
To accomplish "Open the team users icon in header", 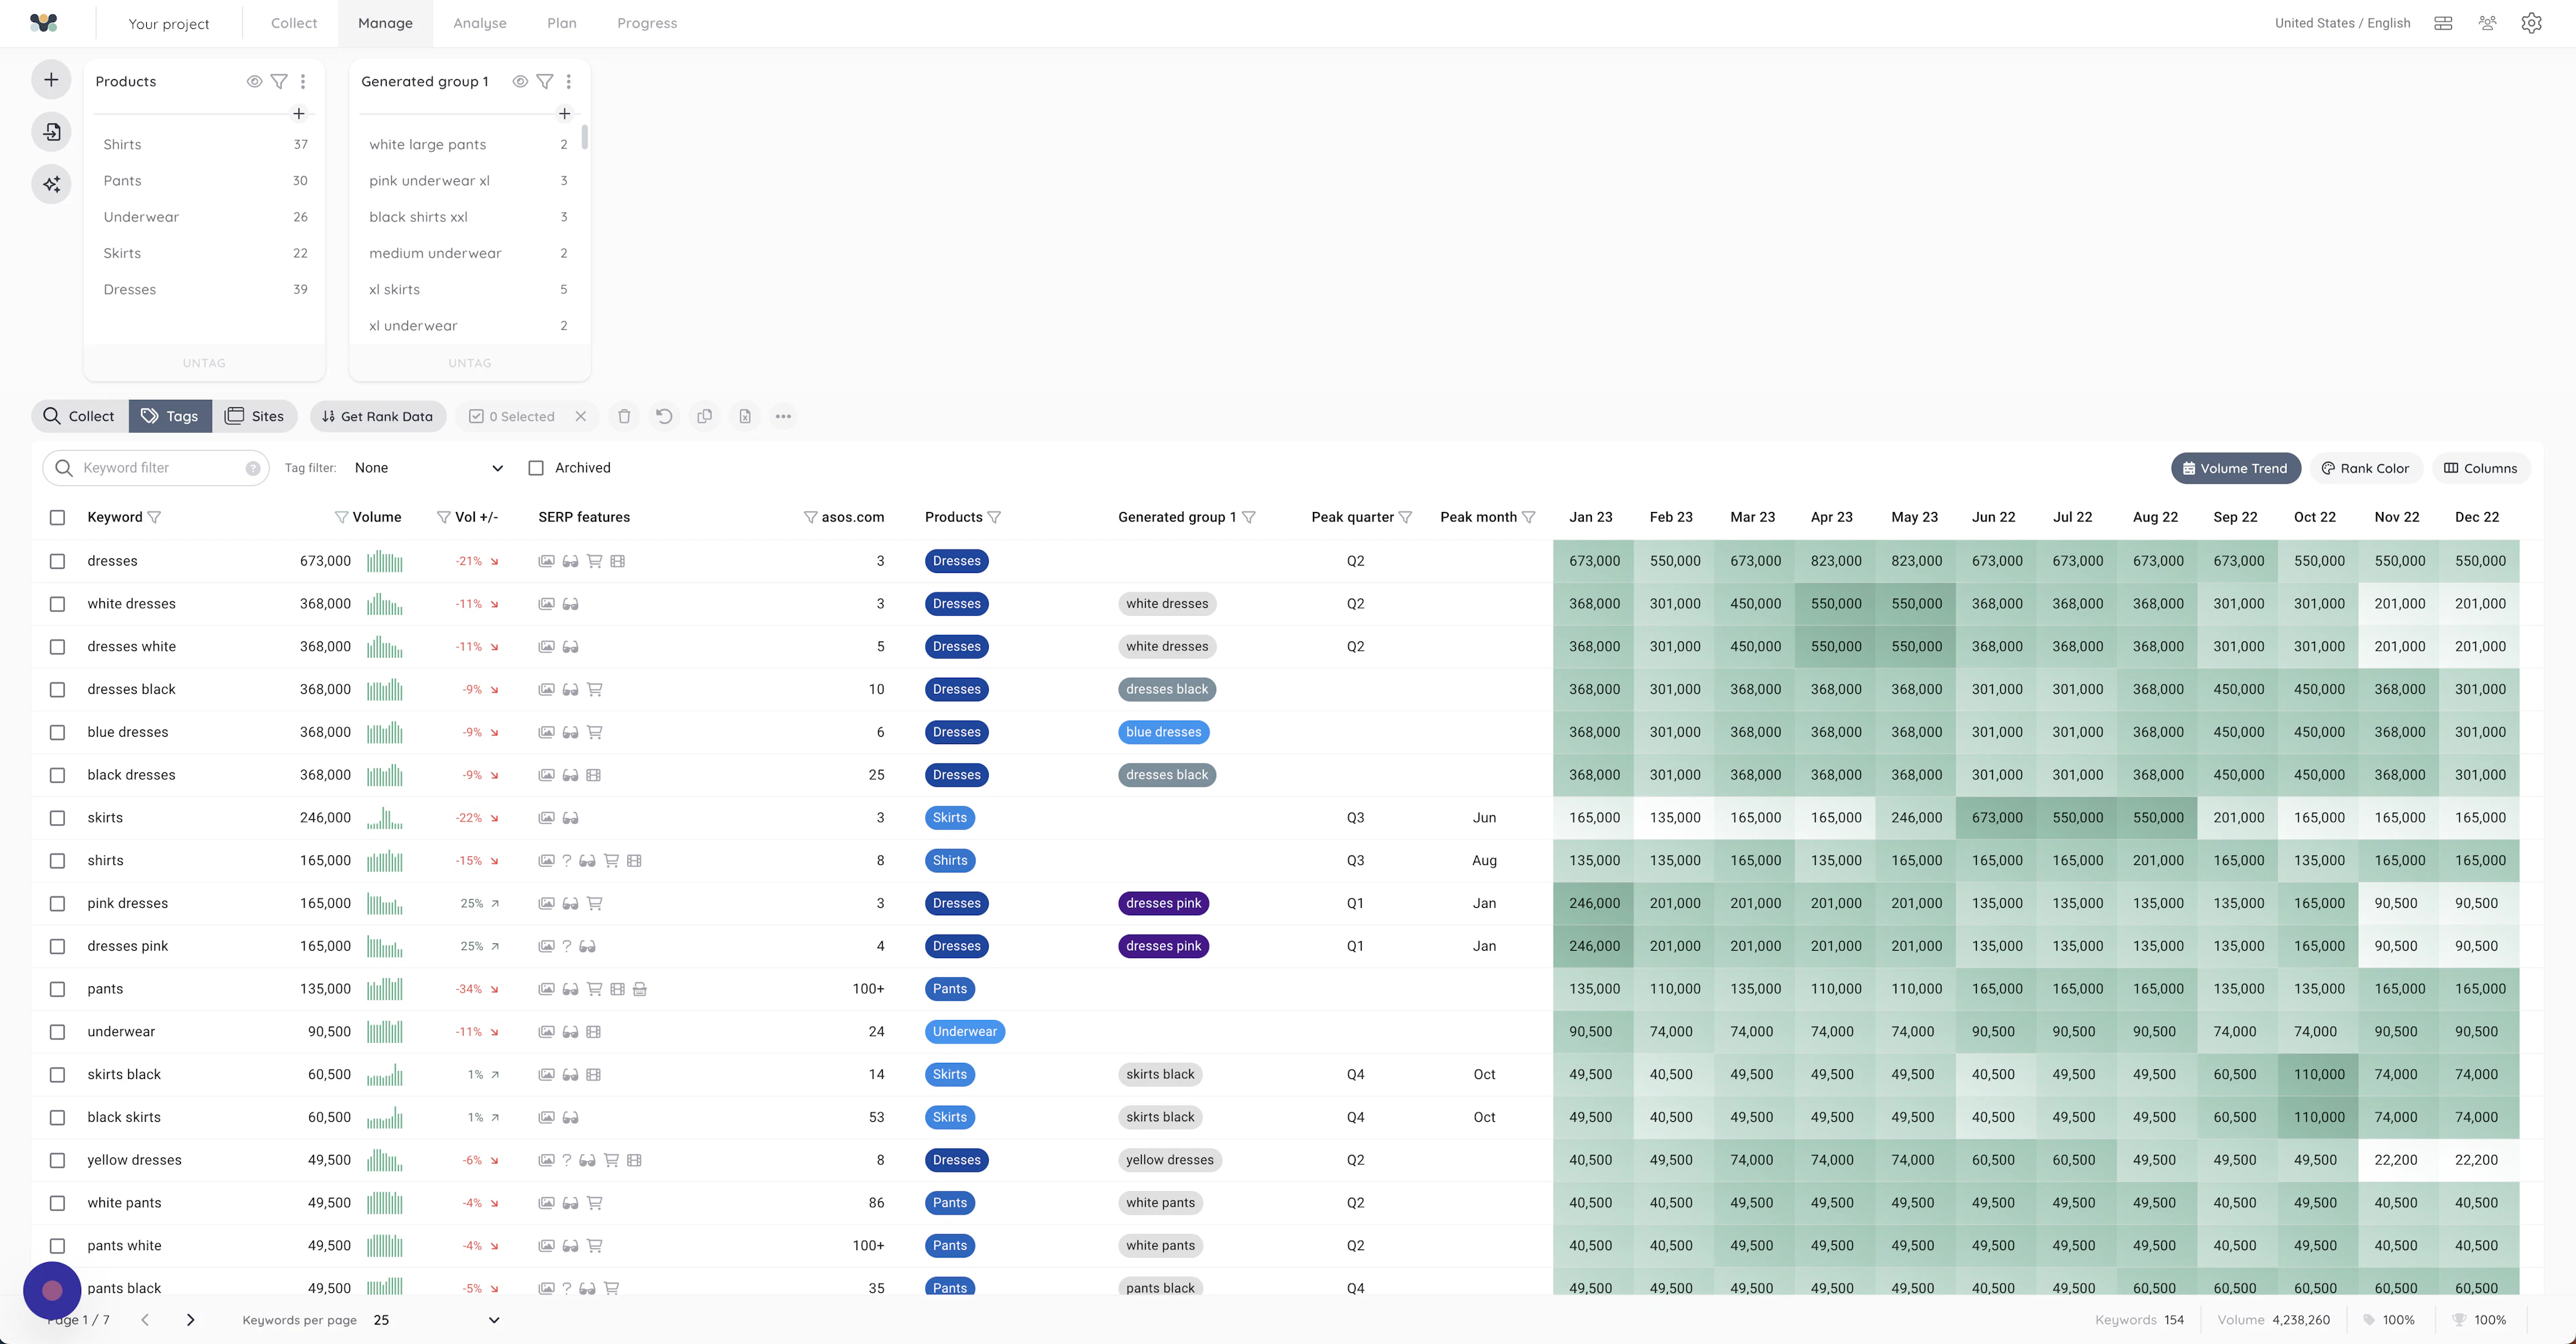I will click(x=2487, y=23).
